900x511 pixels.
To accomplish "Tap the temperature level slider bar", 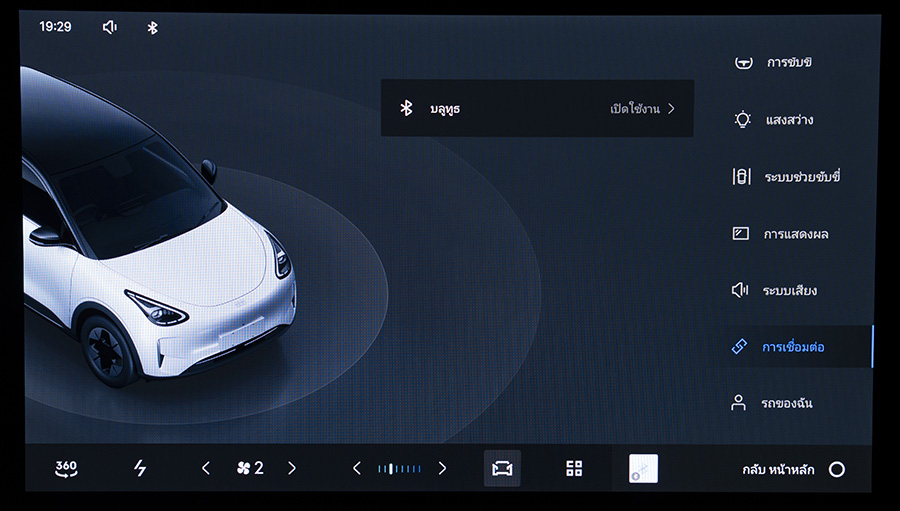I will pos(399,468).
